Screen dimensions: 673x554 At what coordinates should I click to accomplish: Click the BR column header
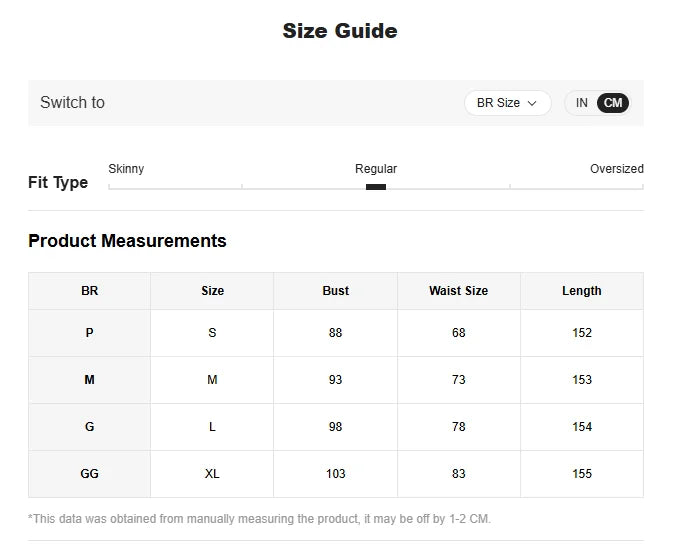89,291
